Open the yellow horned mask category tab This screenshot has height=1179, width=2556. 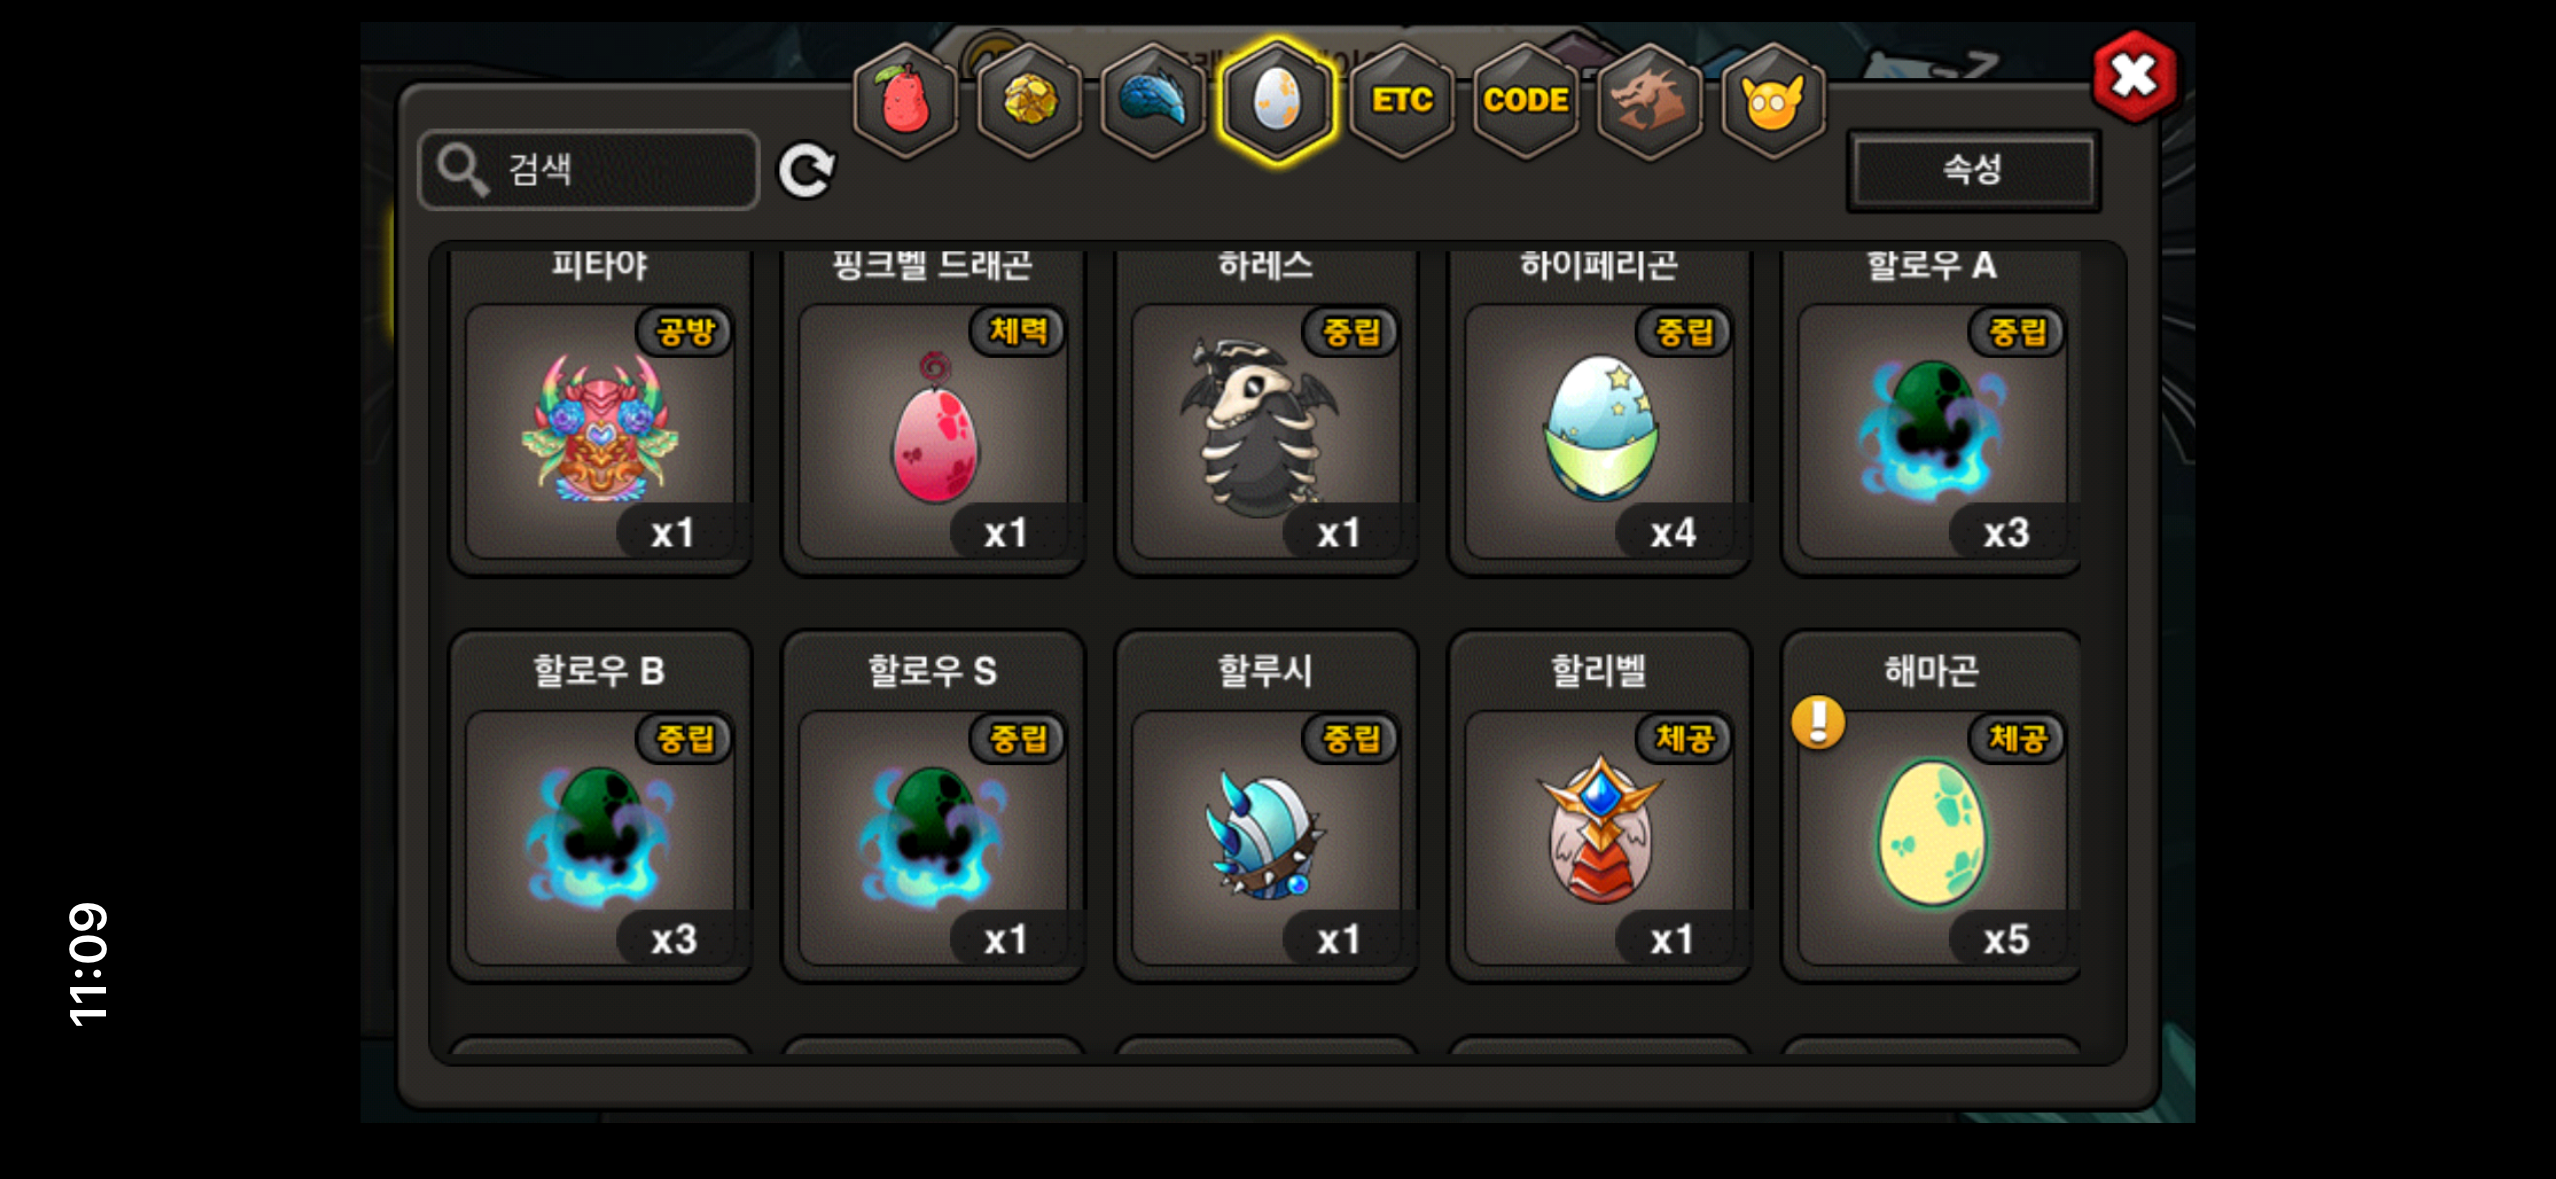point(1773,100)
